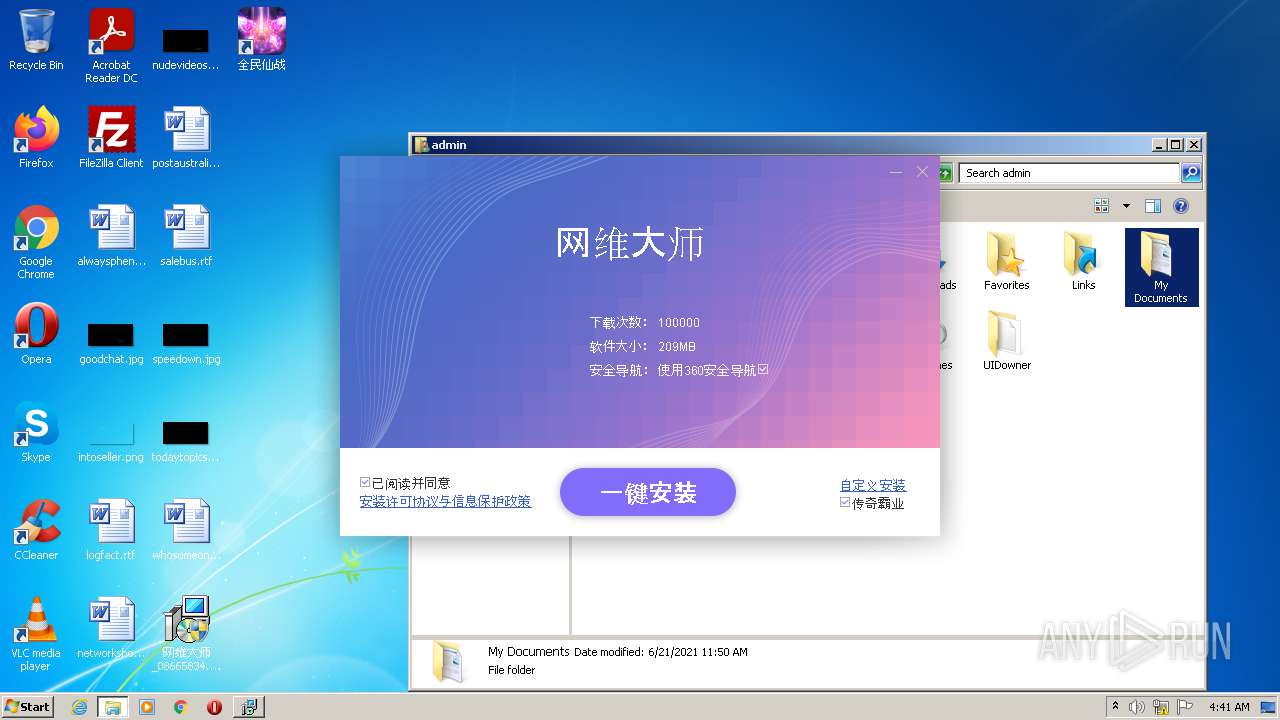1280x720 pixels.
Task: Click the Explorer search magnifier button
Action: click(1190, 173)
